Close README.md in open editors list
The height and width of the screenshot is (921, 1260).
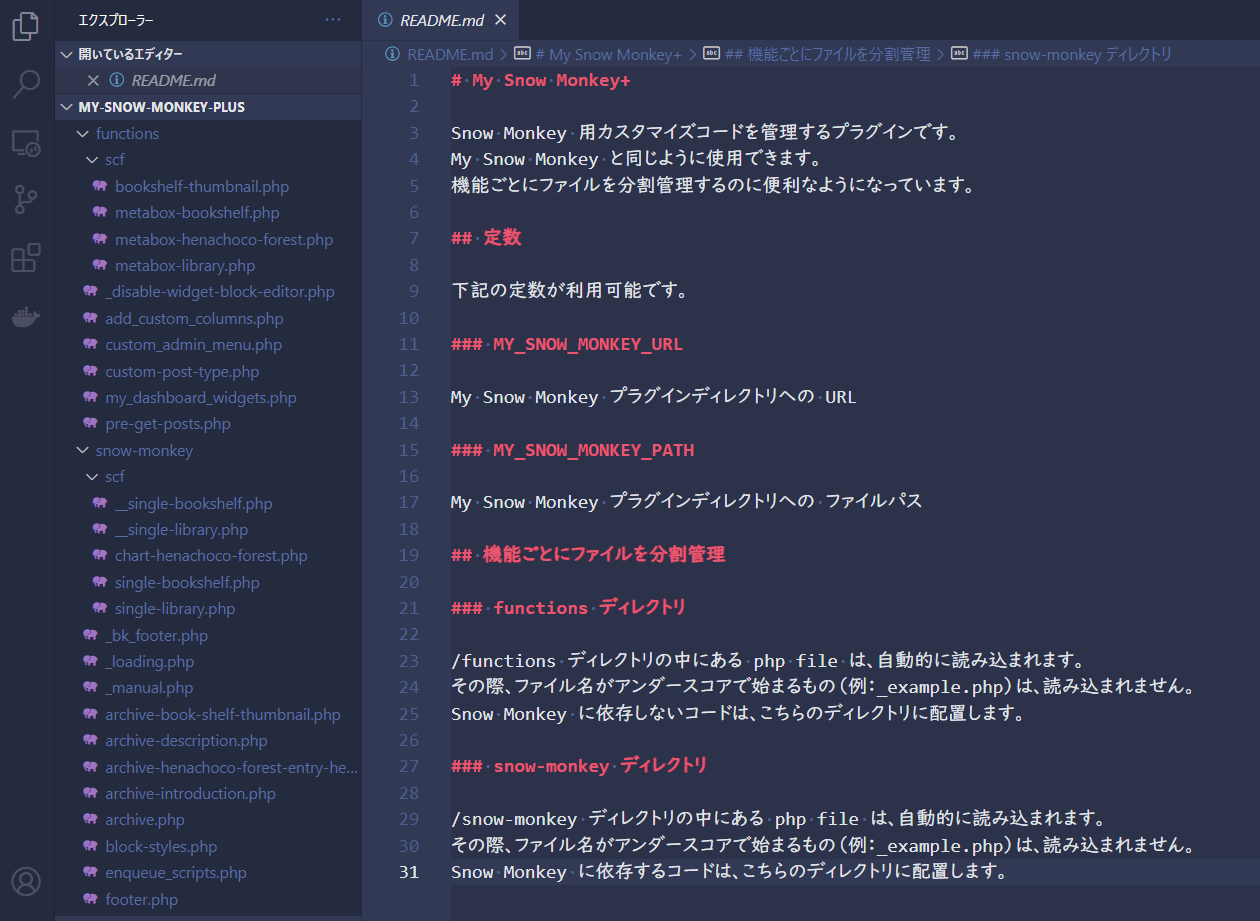tap(93, 80)
